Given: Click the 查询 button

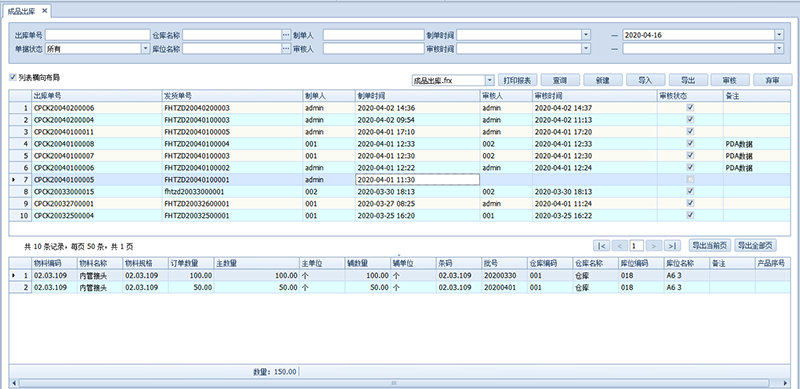Looking at the screenshot, I should (x=560, y=80).
